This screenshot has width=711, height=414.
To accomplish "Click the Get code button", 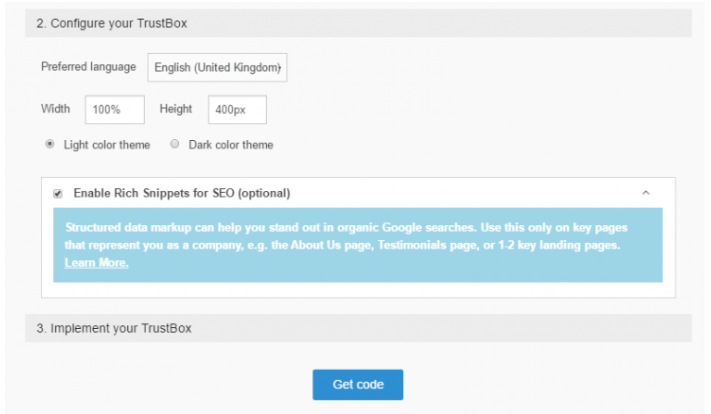I will click(358, 385).
